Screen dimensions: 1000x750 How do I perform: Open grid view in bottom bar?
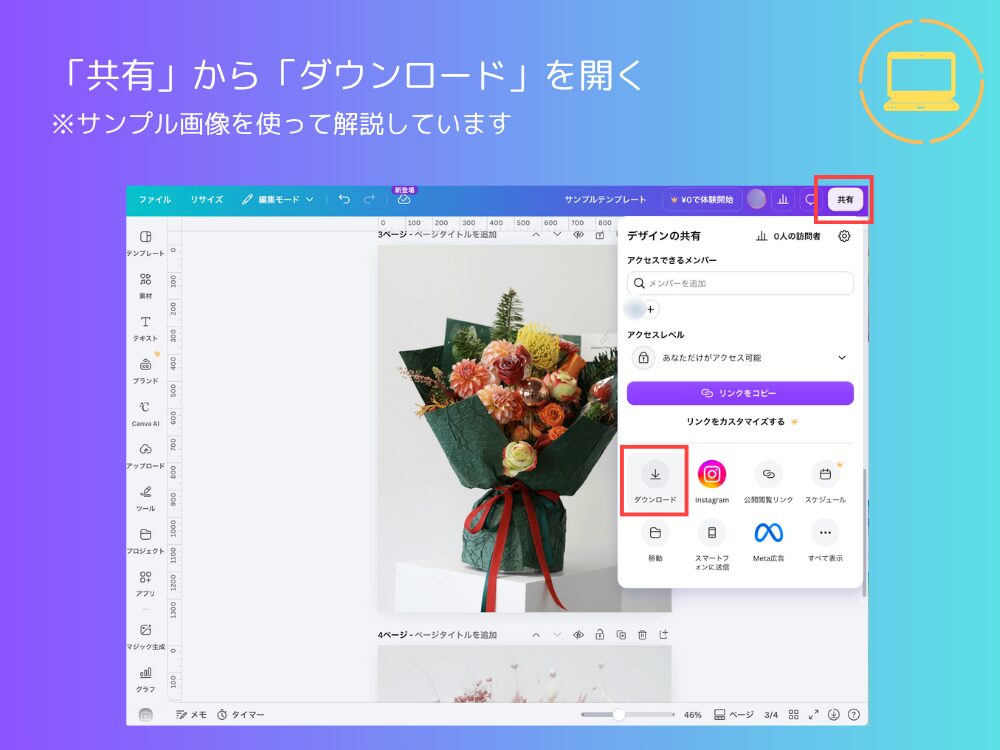(793, 715)
